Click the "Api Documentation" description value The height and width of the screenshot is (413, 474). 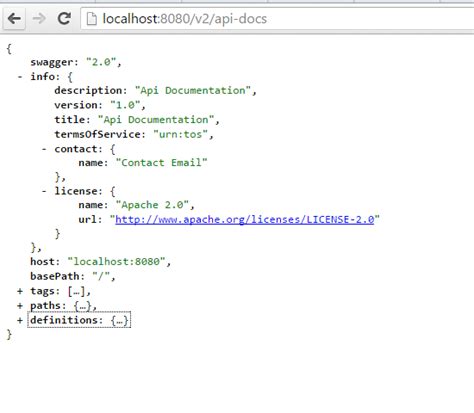click(x=193, y=90)
